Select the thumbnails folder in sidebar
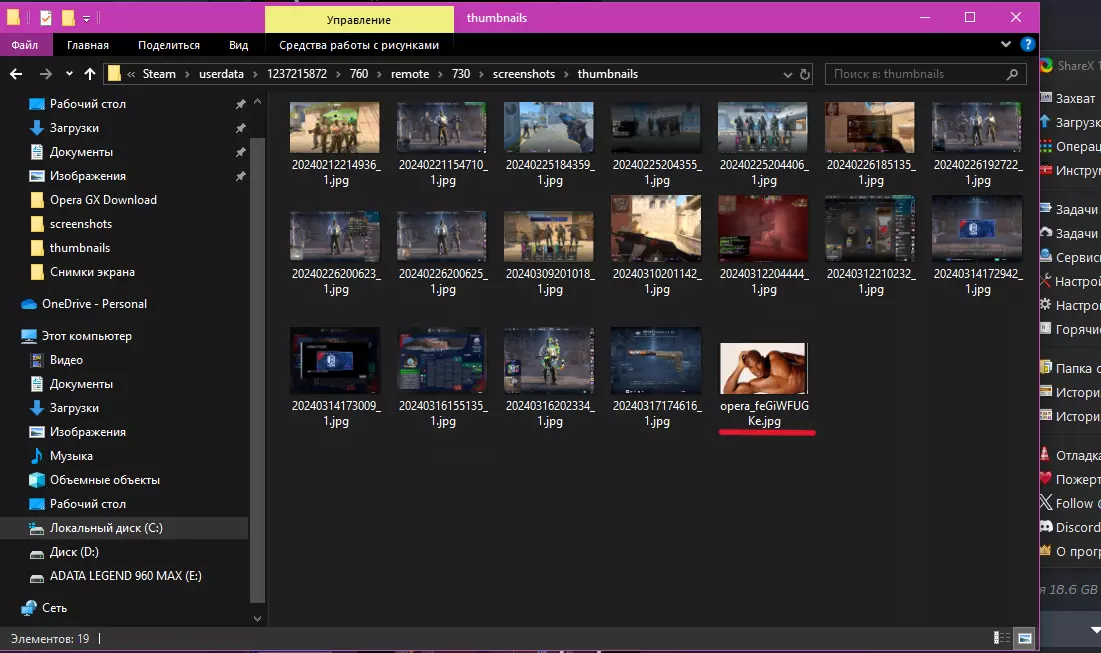Image resolution: width=1101 pixels, height=653 pixels. pyautogui.click(x=79, y=248)
